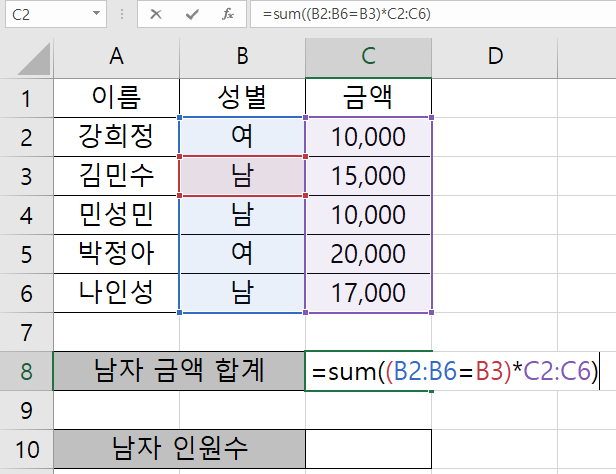Select the 15,000 amount cell

(368, 176)
